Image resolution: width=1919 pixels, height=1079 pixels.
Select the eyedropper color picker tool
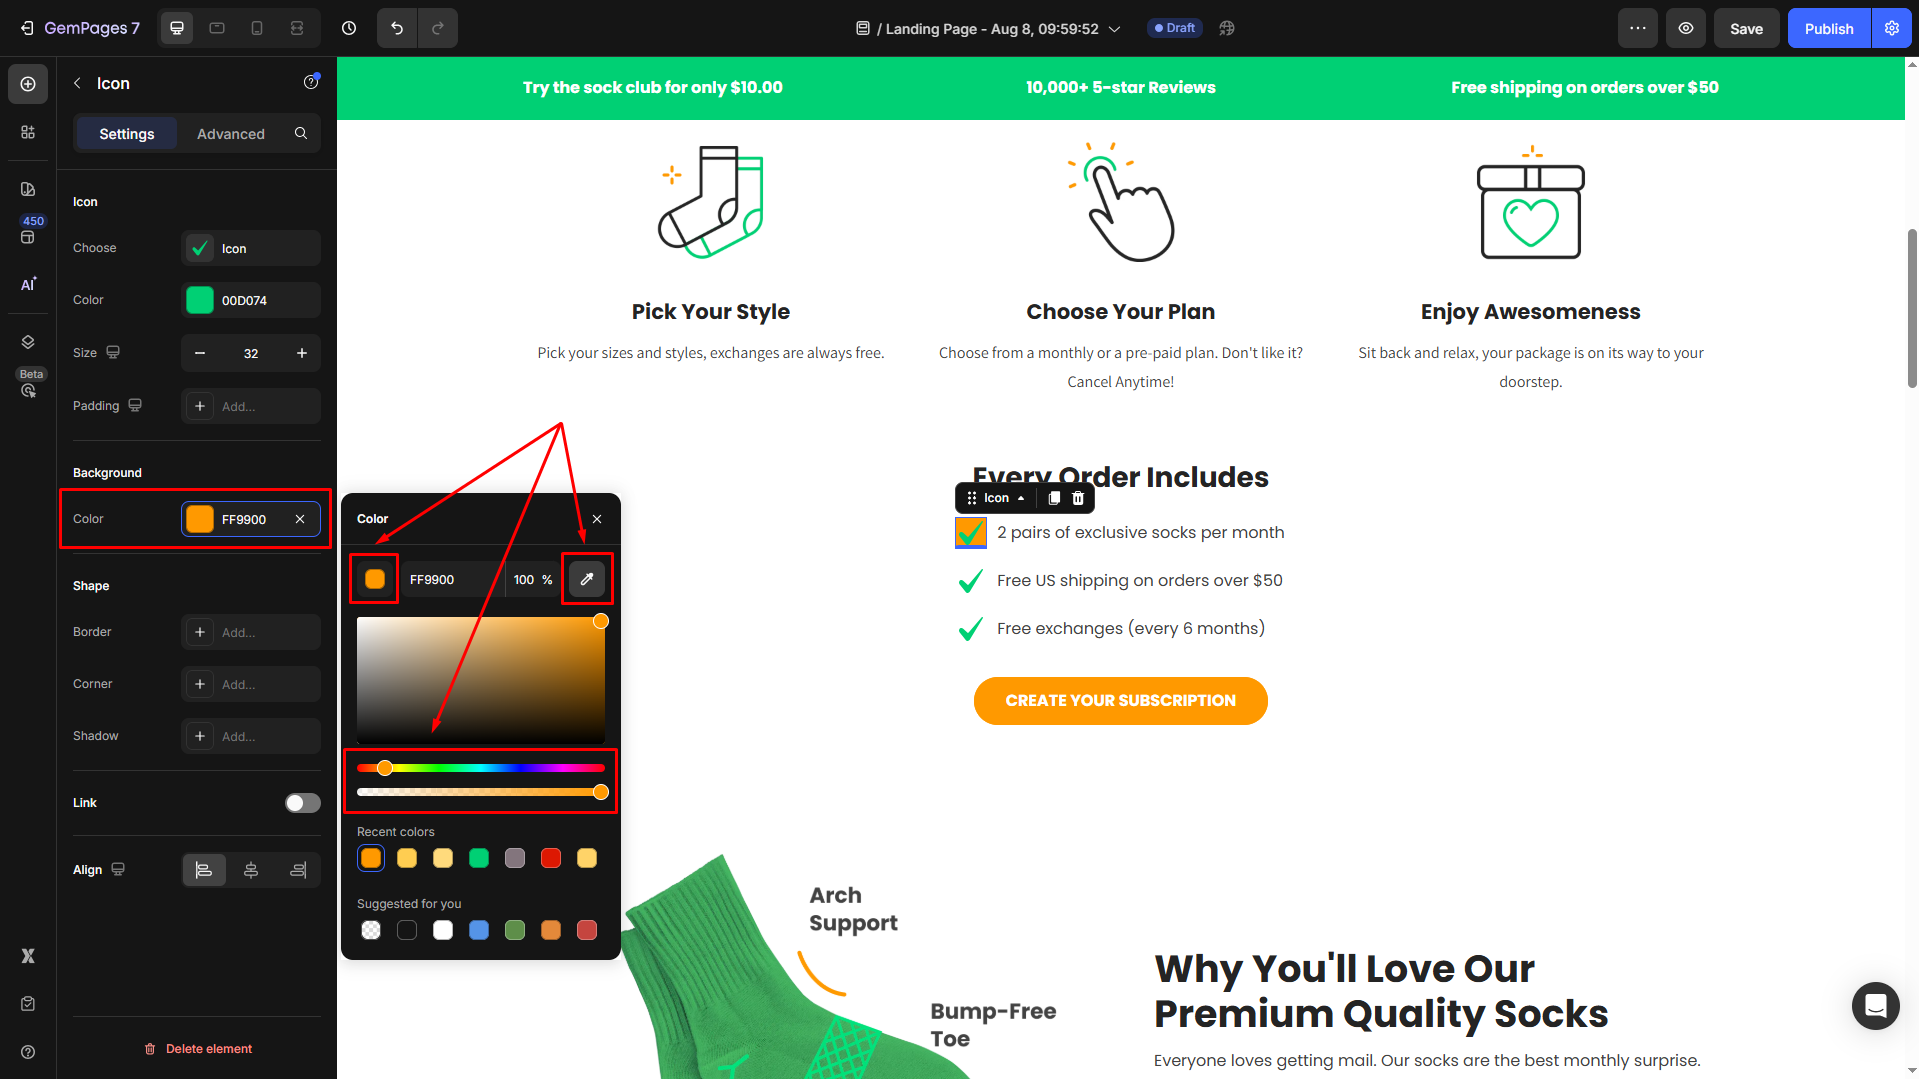pyautogui.click(x=587, y=579)
